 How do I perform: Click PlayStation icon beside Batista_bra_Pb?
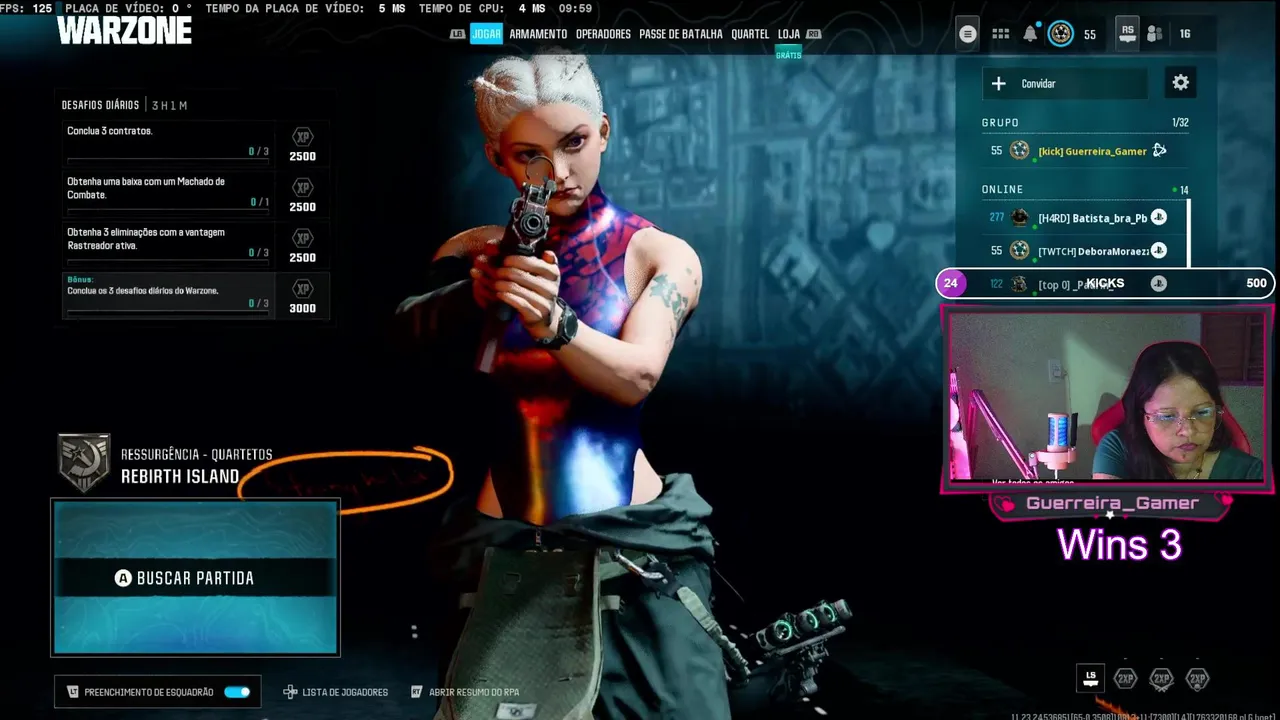(1158, 217)
